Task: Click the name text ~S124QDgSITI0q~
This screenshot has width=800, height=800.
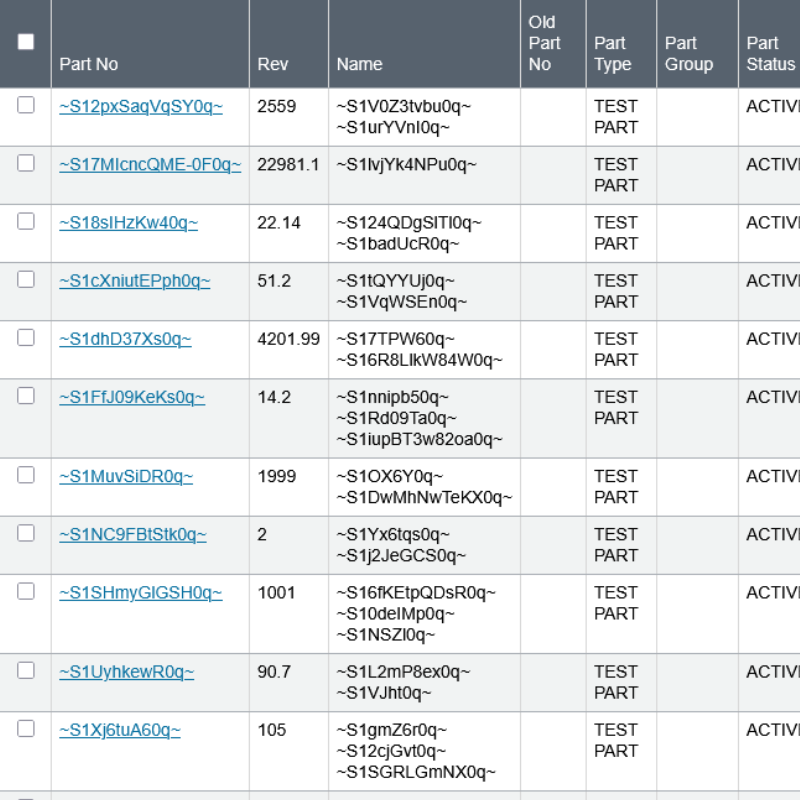Action: [409, 223]
